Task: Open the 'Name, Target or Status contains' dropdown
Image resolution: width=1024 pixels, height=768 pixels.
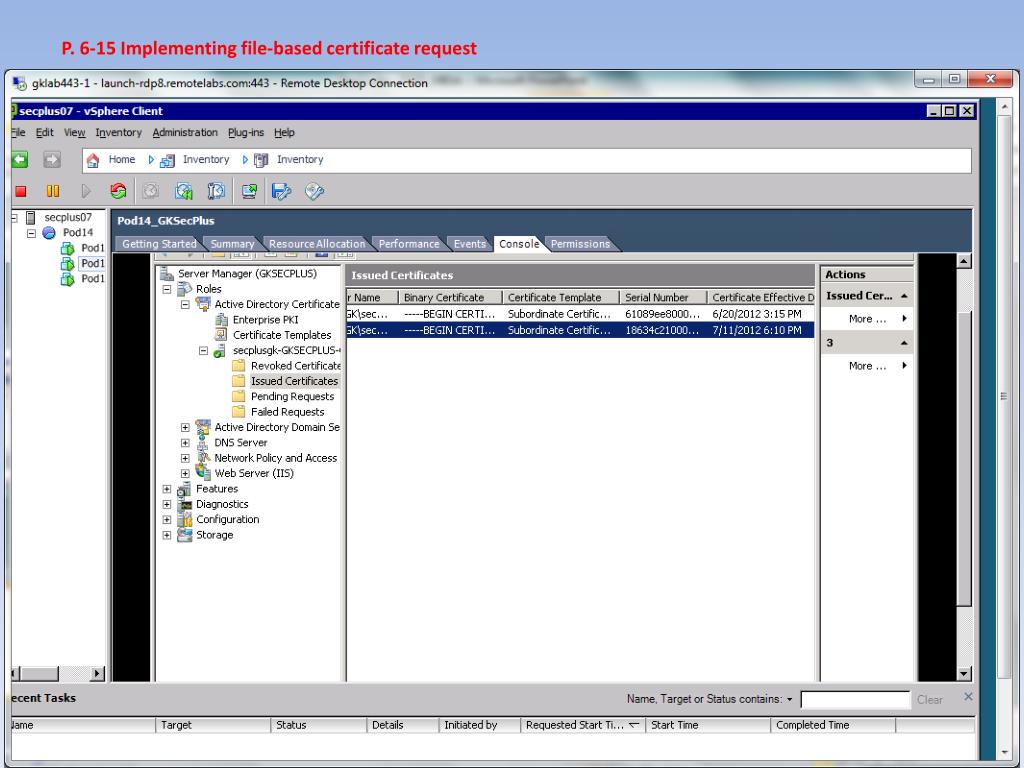Action: pos(790,699)
